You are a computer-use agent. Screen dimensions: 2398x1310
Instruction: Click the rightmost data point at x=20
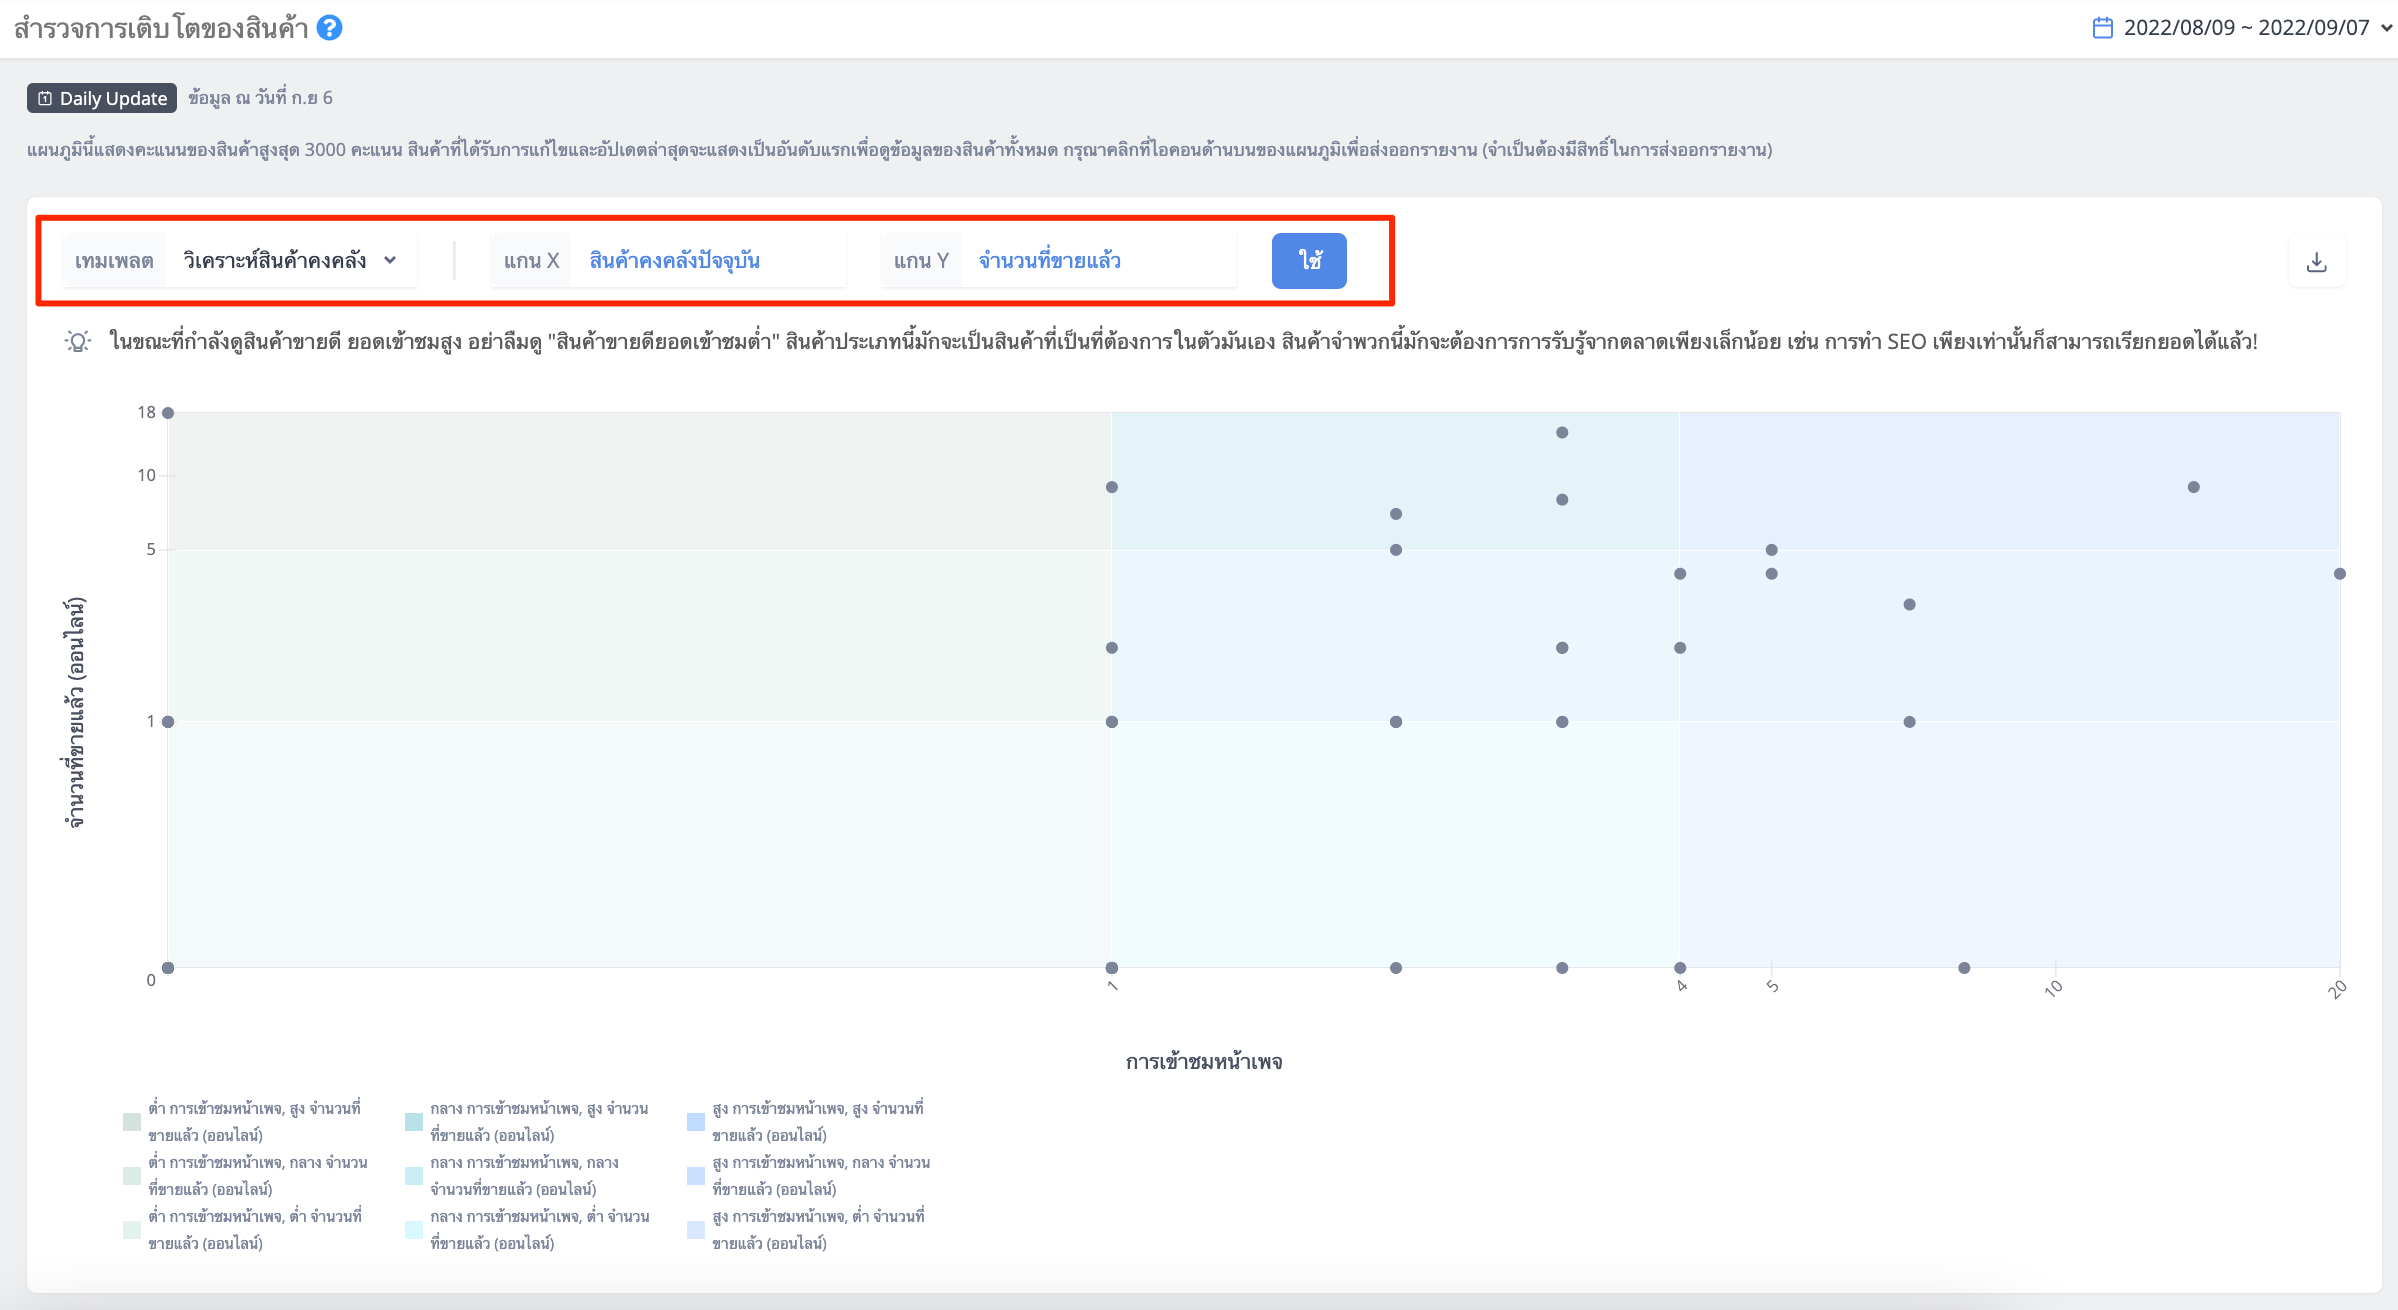coord(2340,574)
